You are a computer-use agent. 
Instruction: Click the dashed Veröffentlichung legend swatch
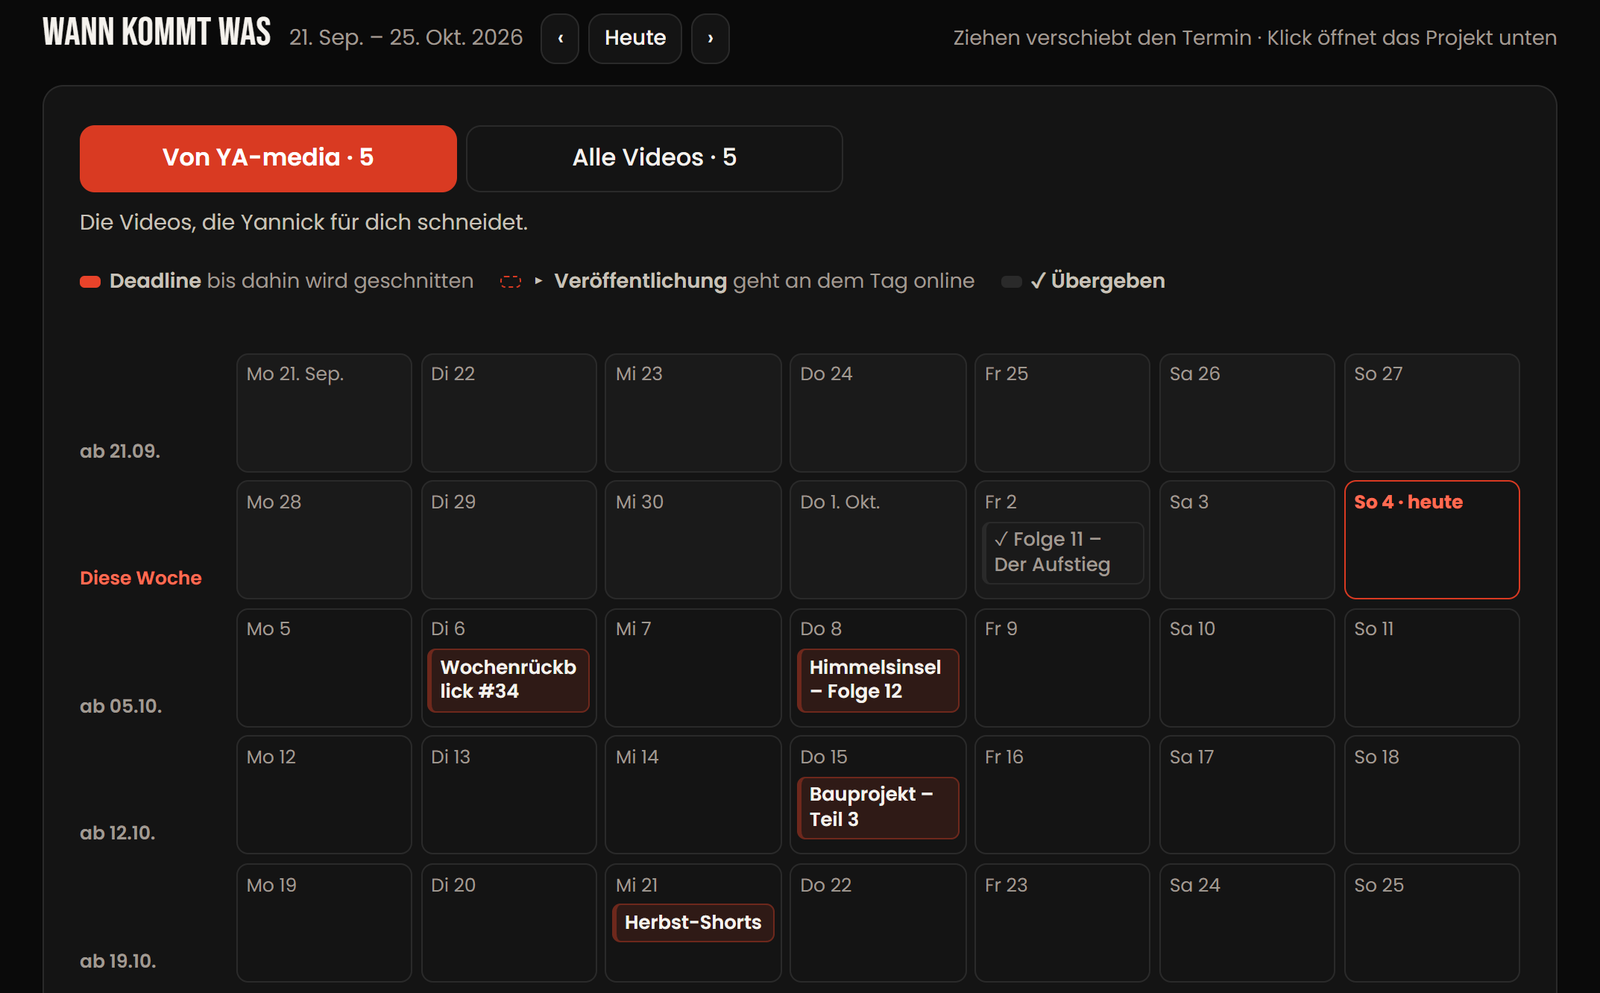tap(511, 282)
